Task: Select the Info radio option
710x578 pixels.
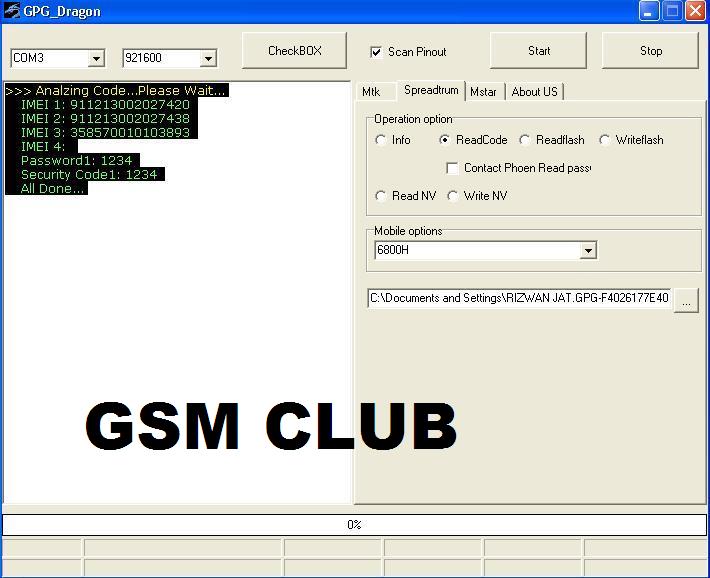Action: click(381, 140)
